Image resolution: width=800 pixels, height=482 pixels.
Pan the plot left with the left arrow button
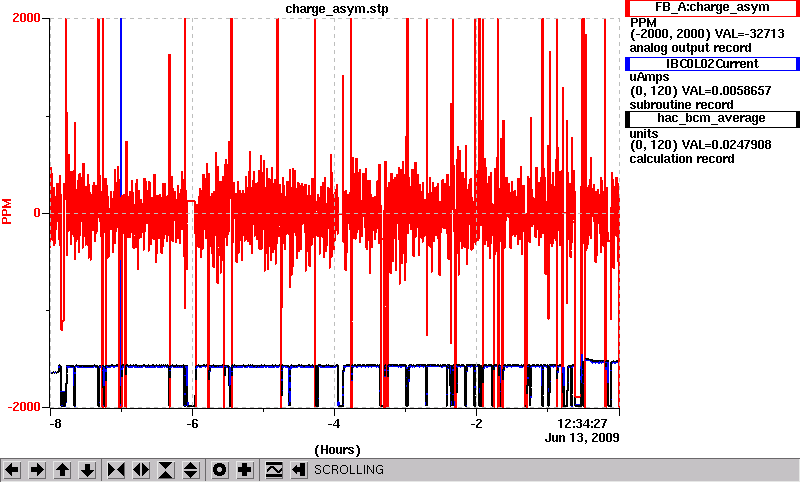12,470
